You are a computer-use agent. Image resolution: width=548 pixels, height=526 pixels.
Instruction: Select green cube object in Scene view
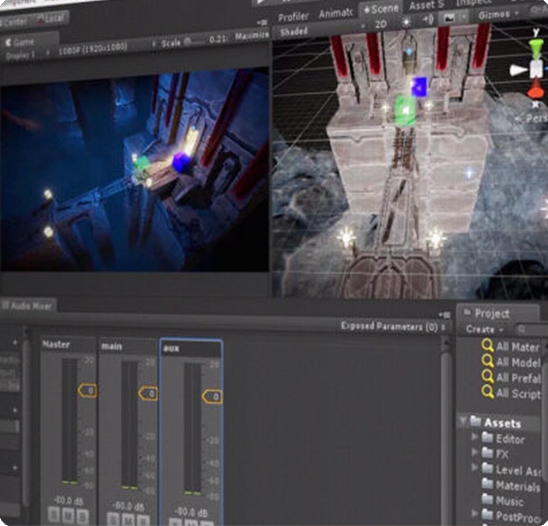pyautogui.click(x=406, y=111)
